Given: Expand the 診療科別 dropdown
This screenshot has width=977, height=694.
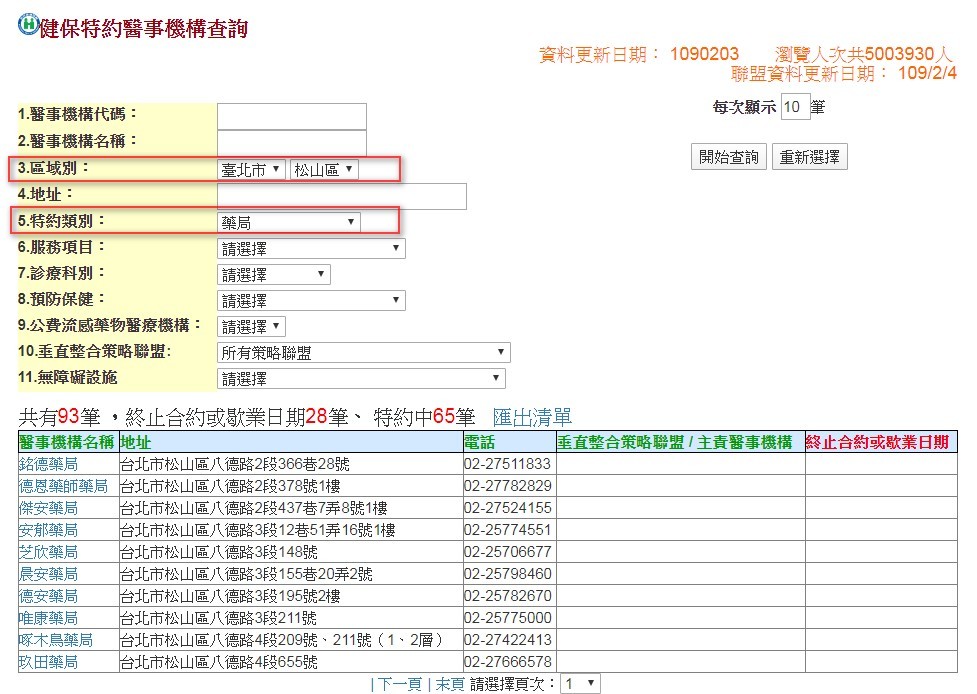Looking at the screenshot, I should (x=273, y=274).
